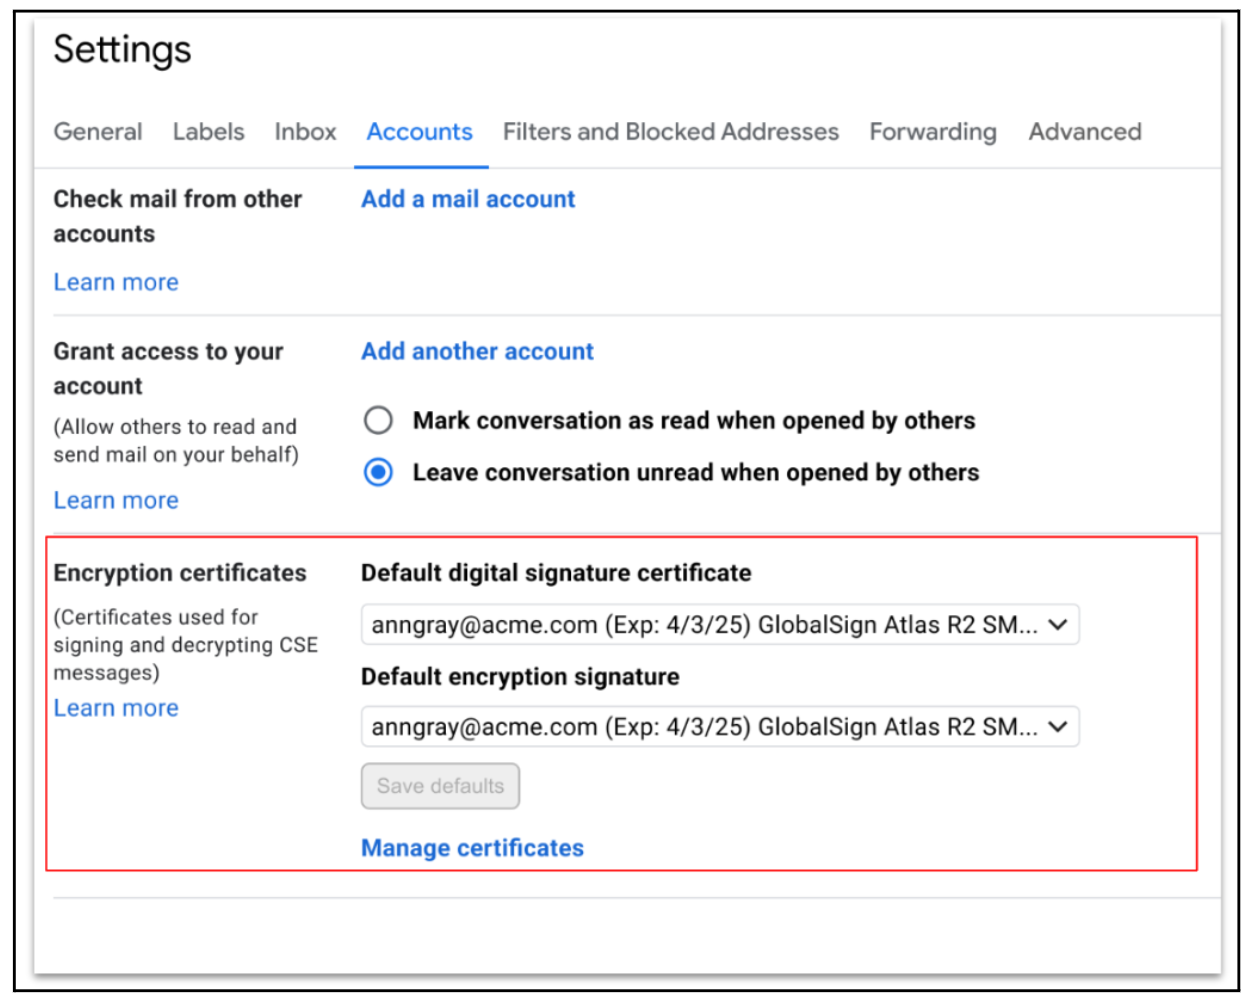Click the chevron arrow on the digital signature certificate dropdown
This screenshot has height=1008, width=1252.
1058,625
